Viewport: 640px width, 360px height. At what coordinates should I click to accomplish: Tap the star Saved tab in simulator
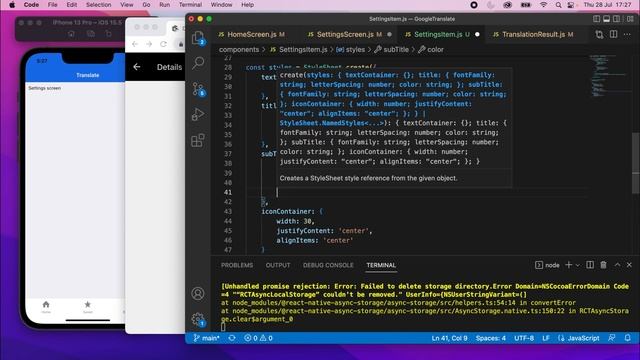click(87, 307)
